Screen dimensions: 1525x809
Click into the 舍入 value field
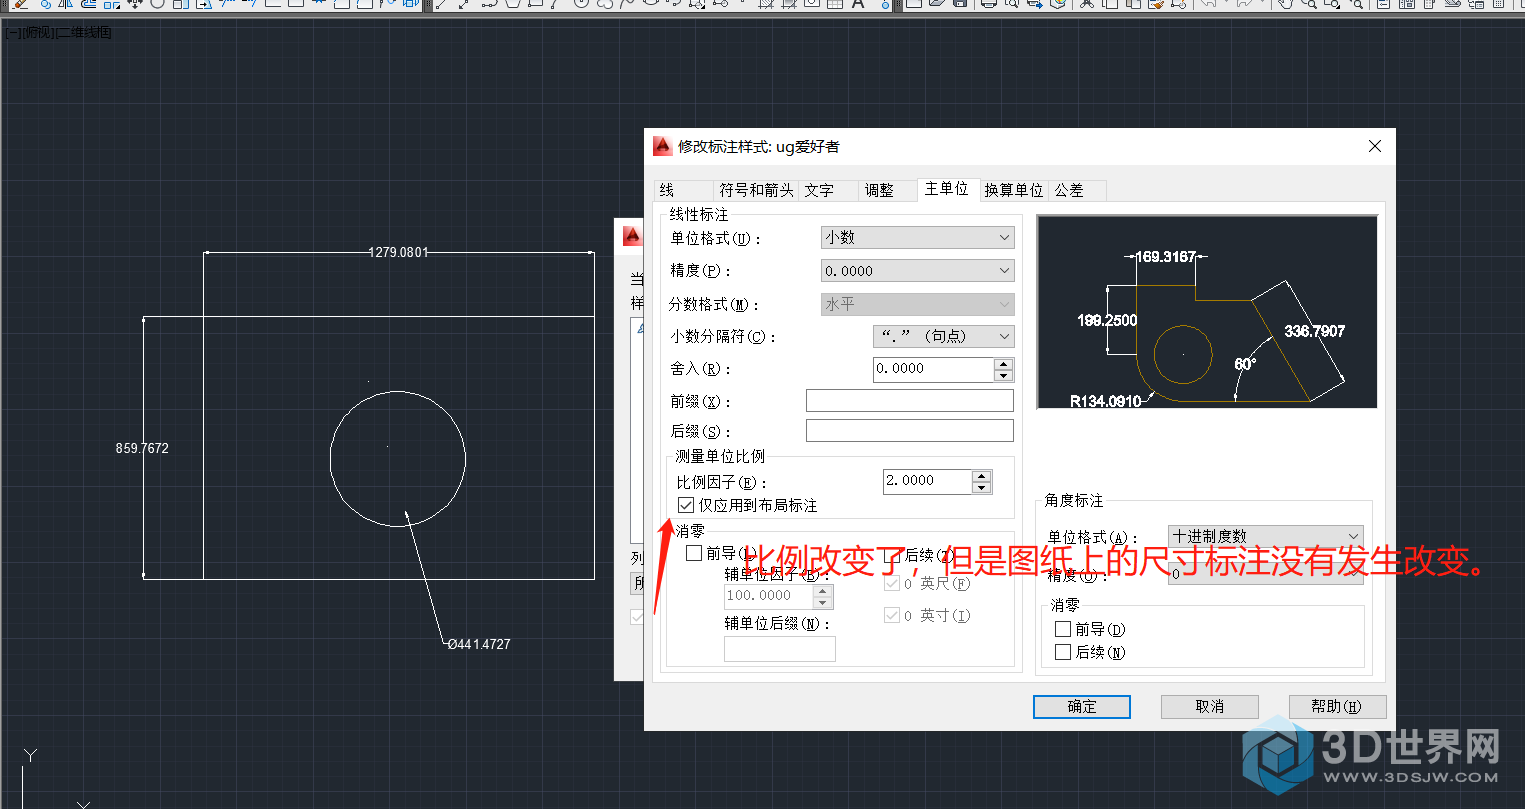click(933, 369)
